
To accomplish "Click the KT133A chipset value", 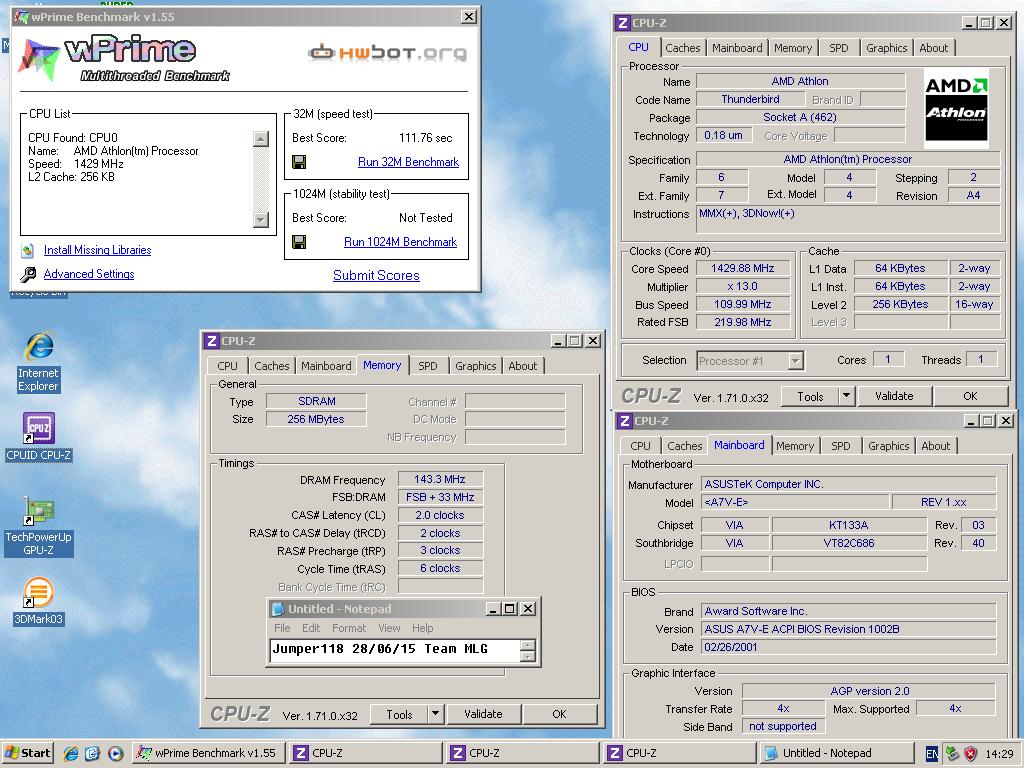I will [x=848, y=525].
